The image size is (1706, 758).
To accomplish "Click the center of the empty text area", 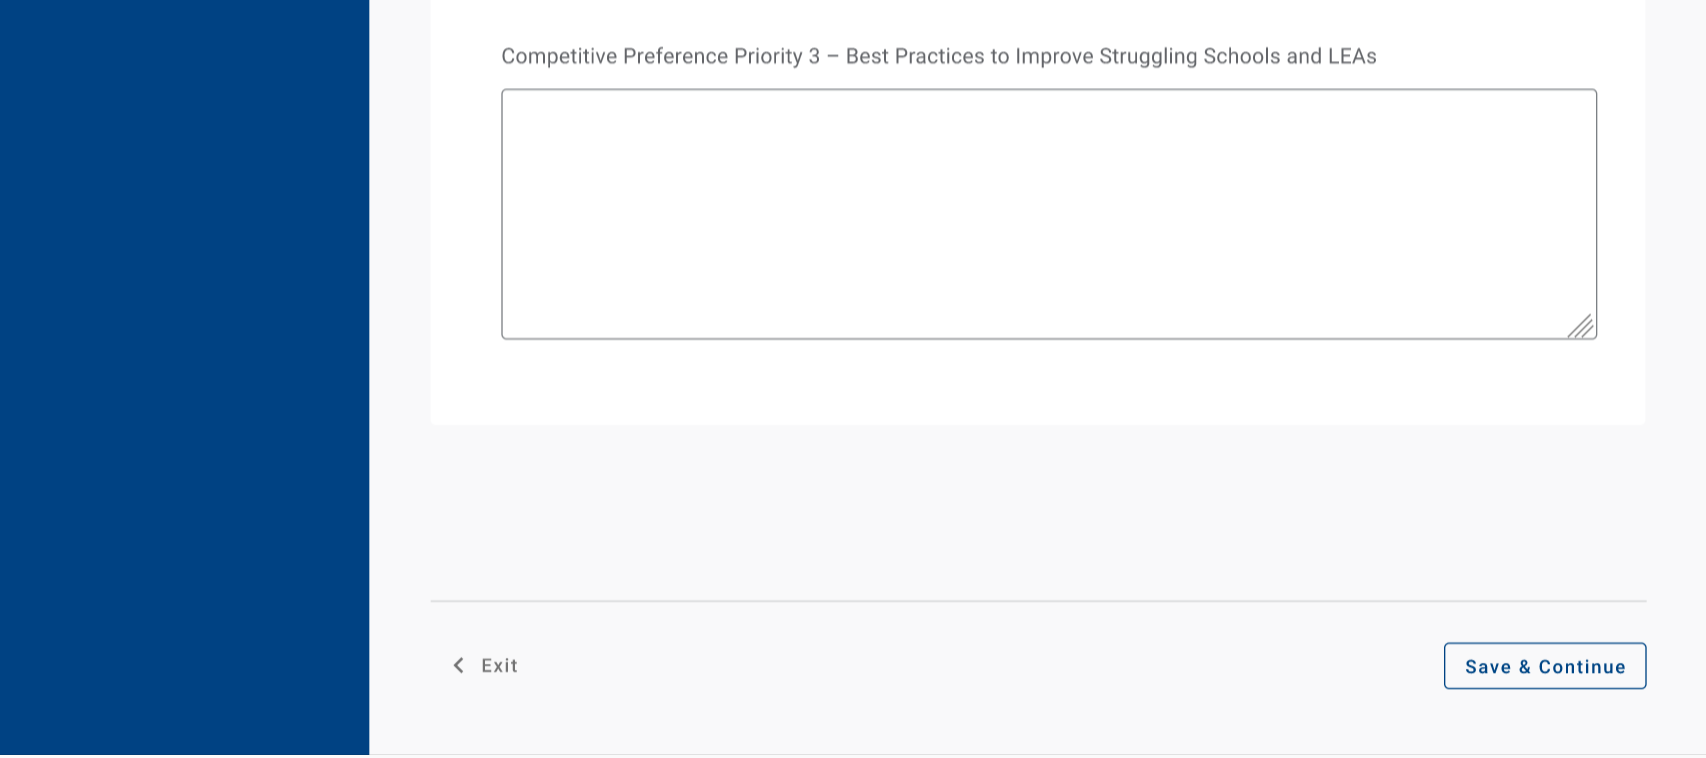I will tap(1048, 214).
